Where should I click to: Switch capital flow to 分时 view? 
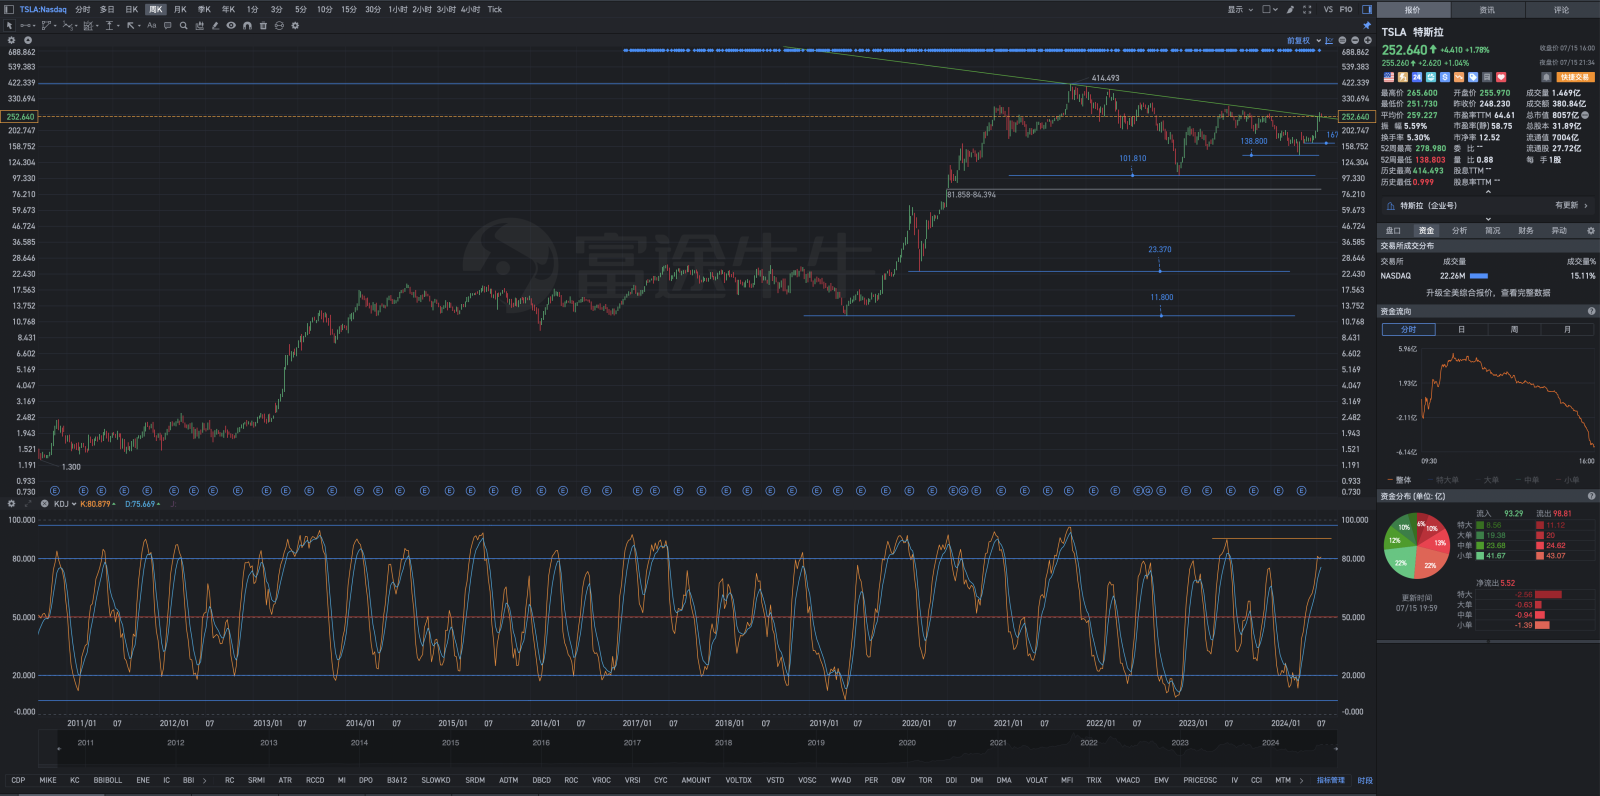1408,329
